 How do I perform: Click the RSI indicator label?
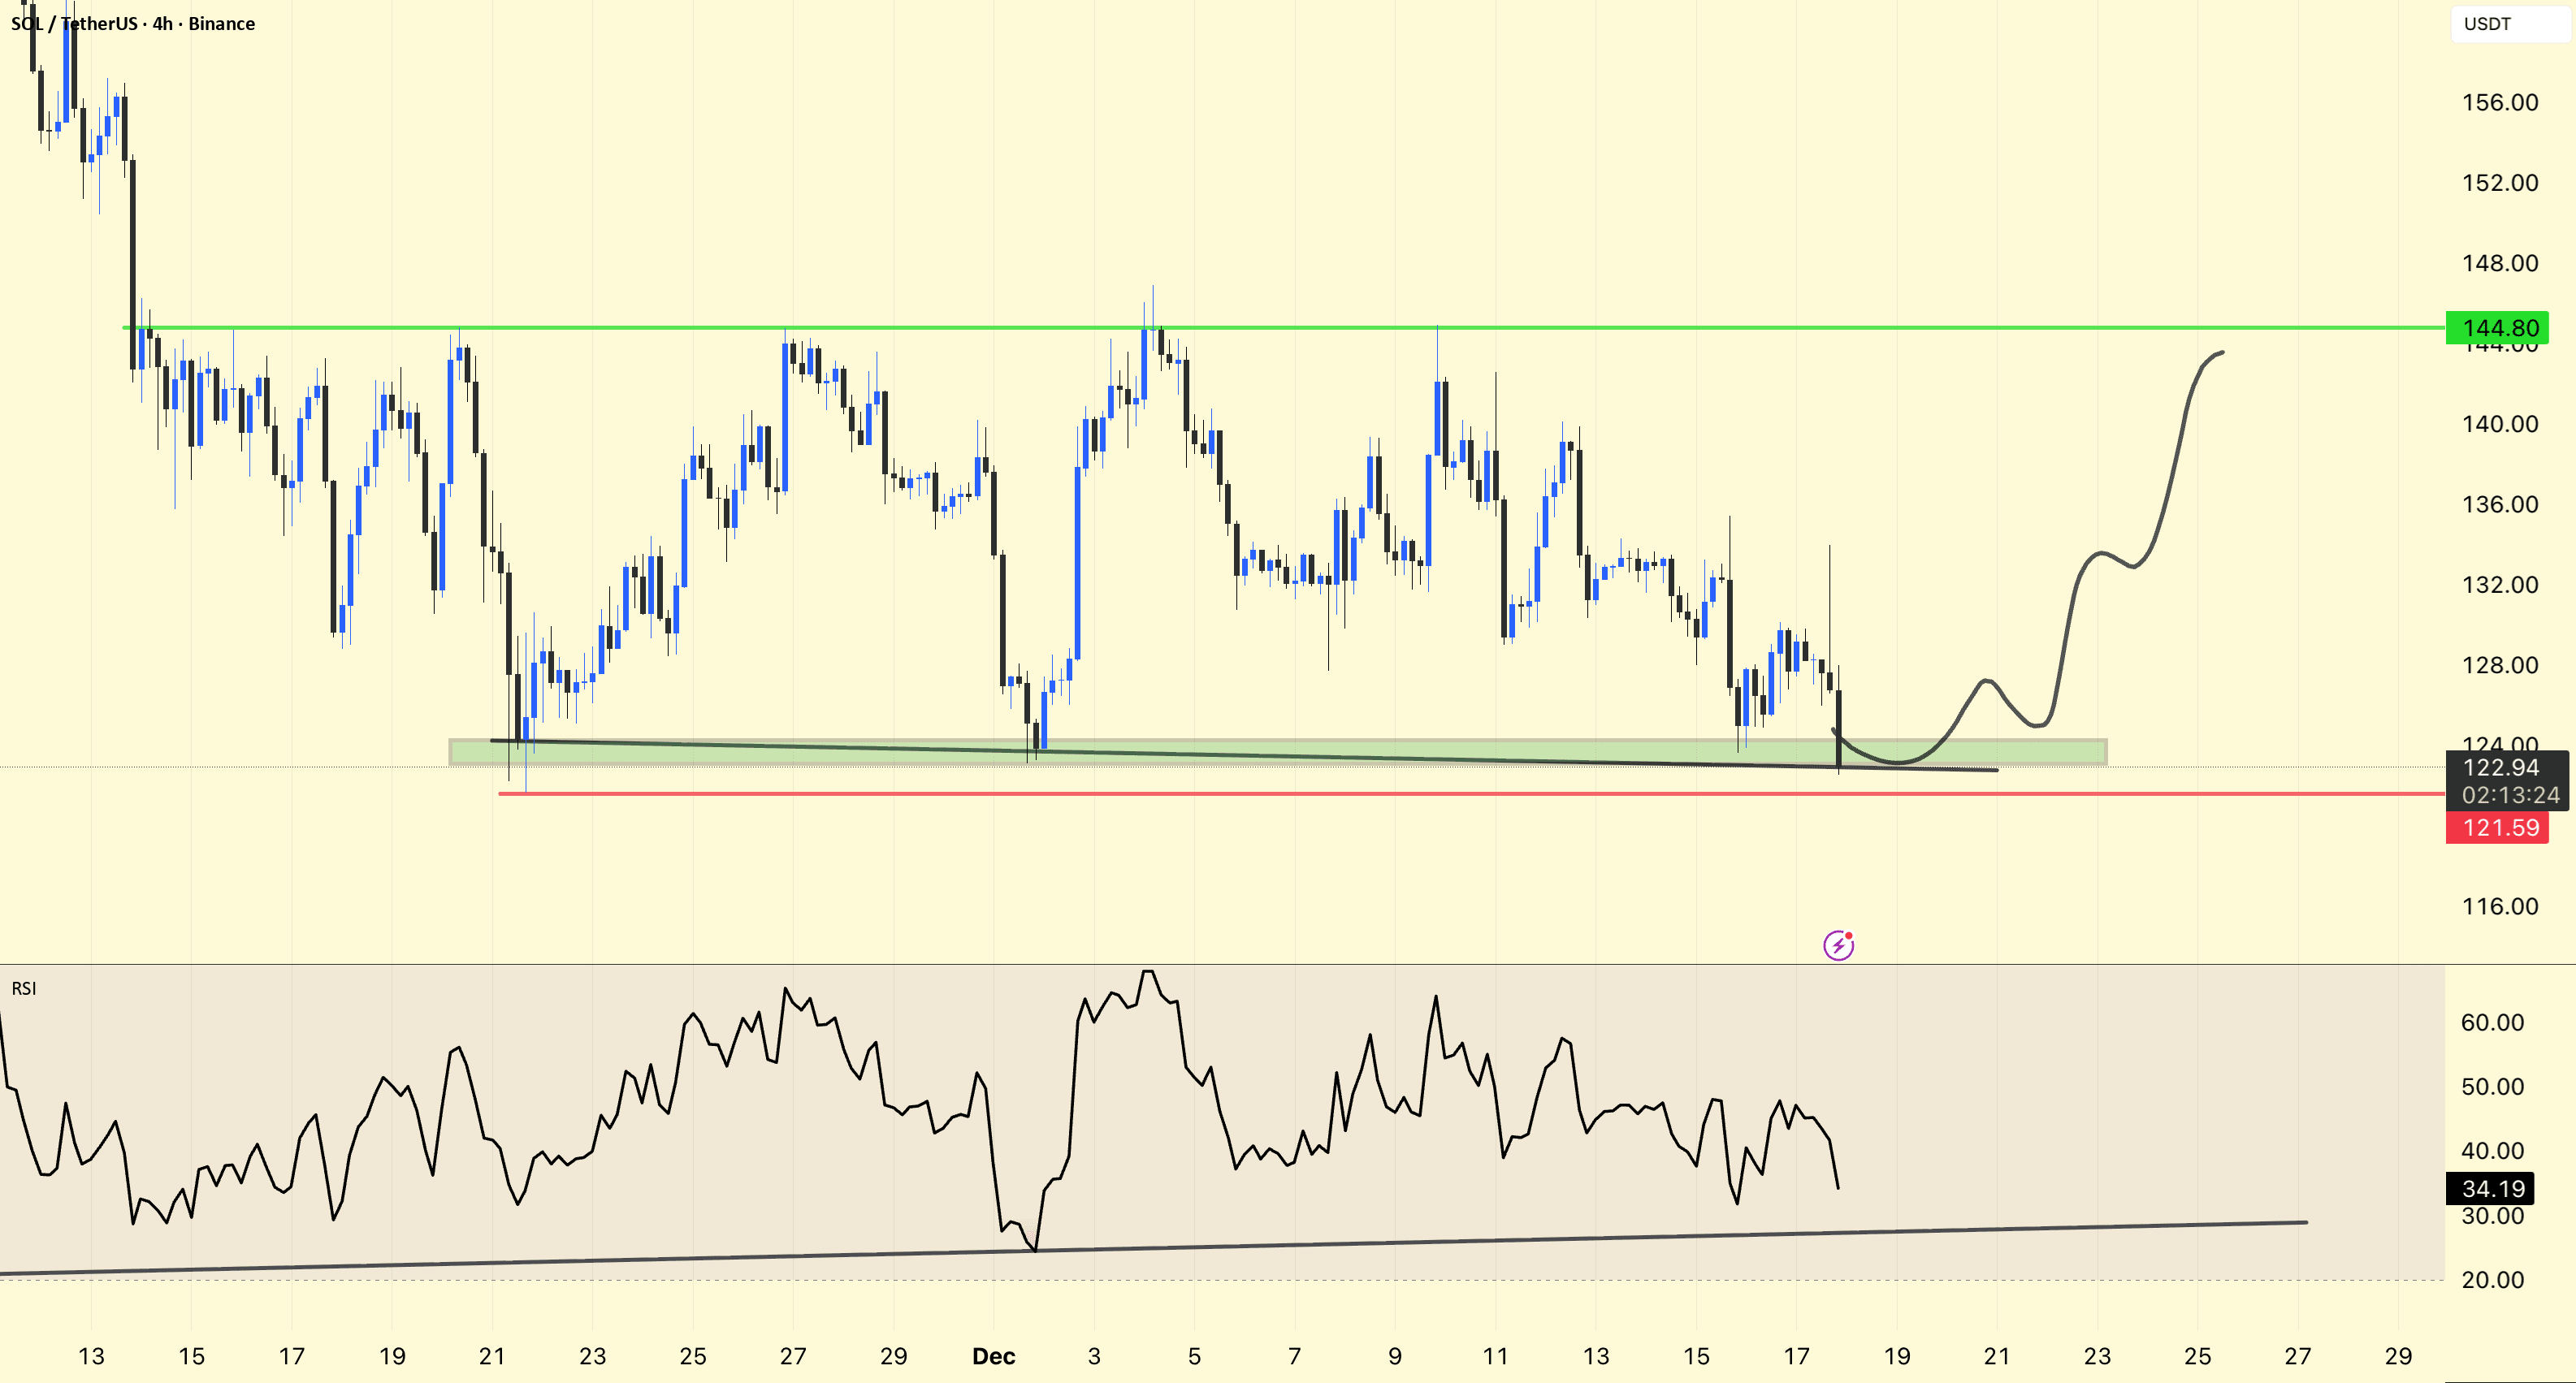click(x=24, y=988)
